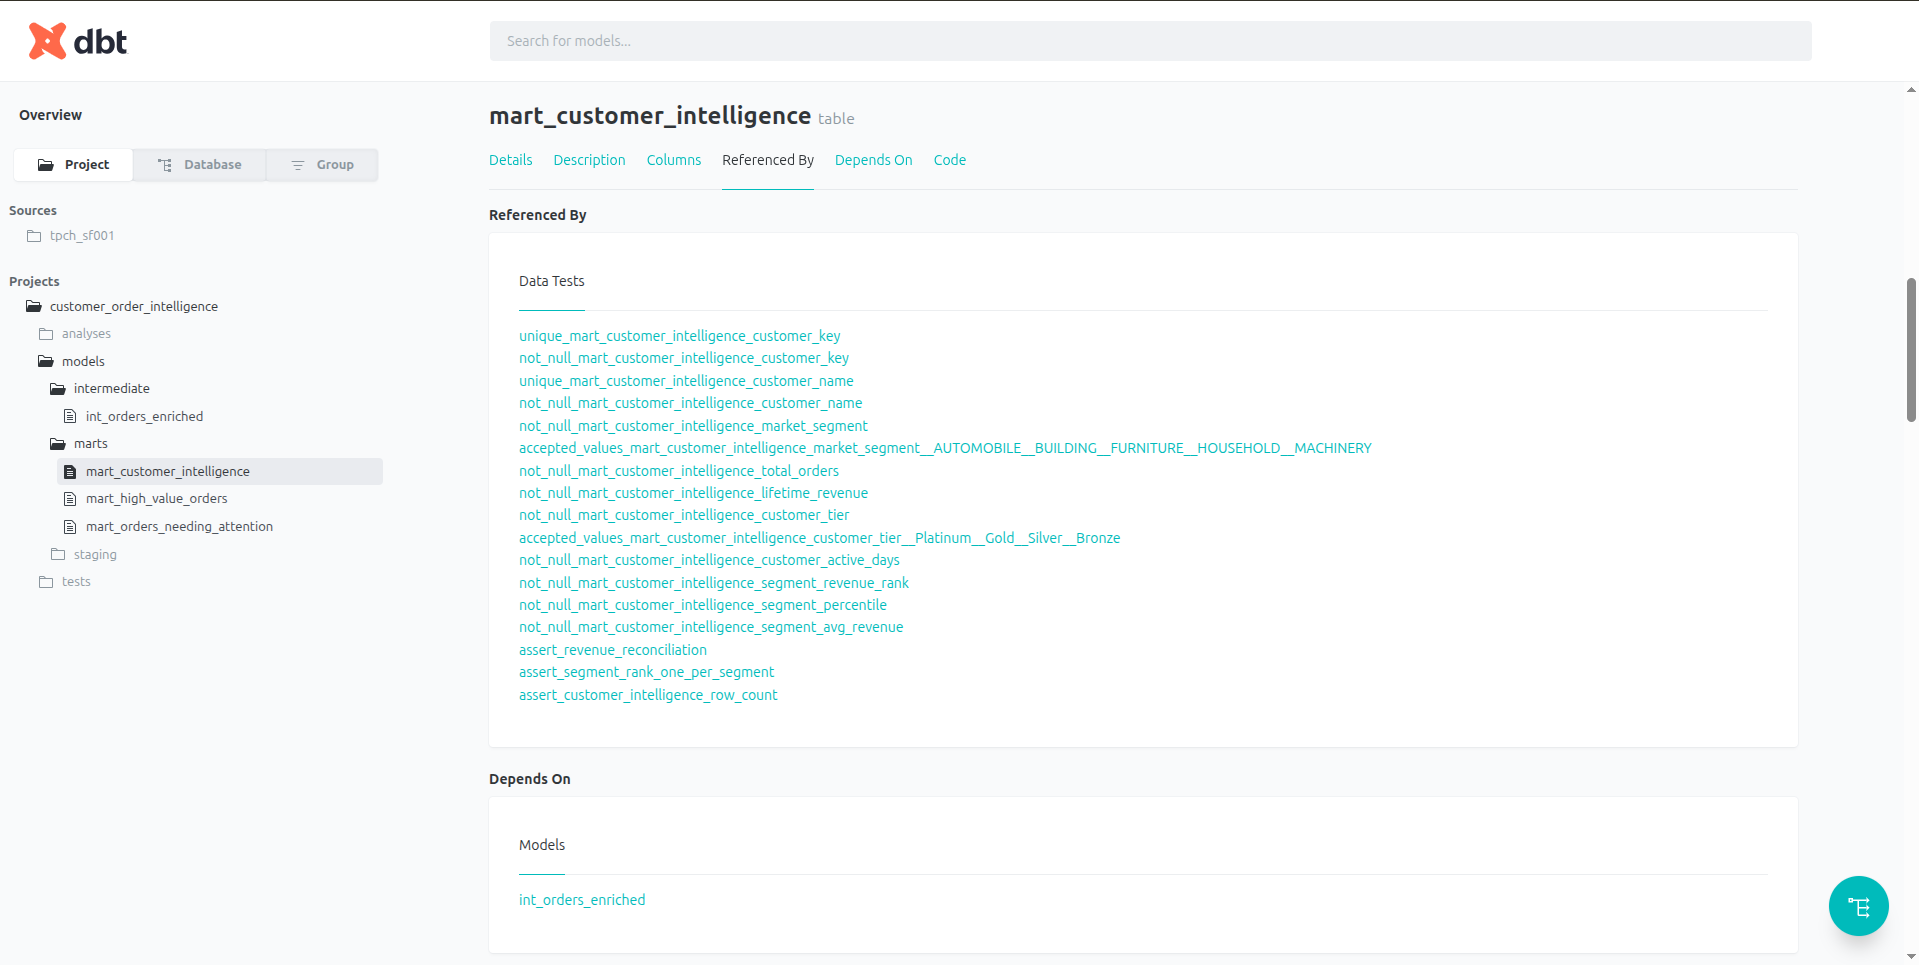Click the staging folder icon
Screen dimensions: 1919x965
coord(58,554)
